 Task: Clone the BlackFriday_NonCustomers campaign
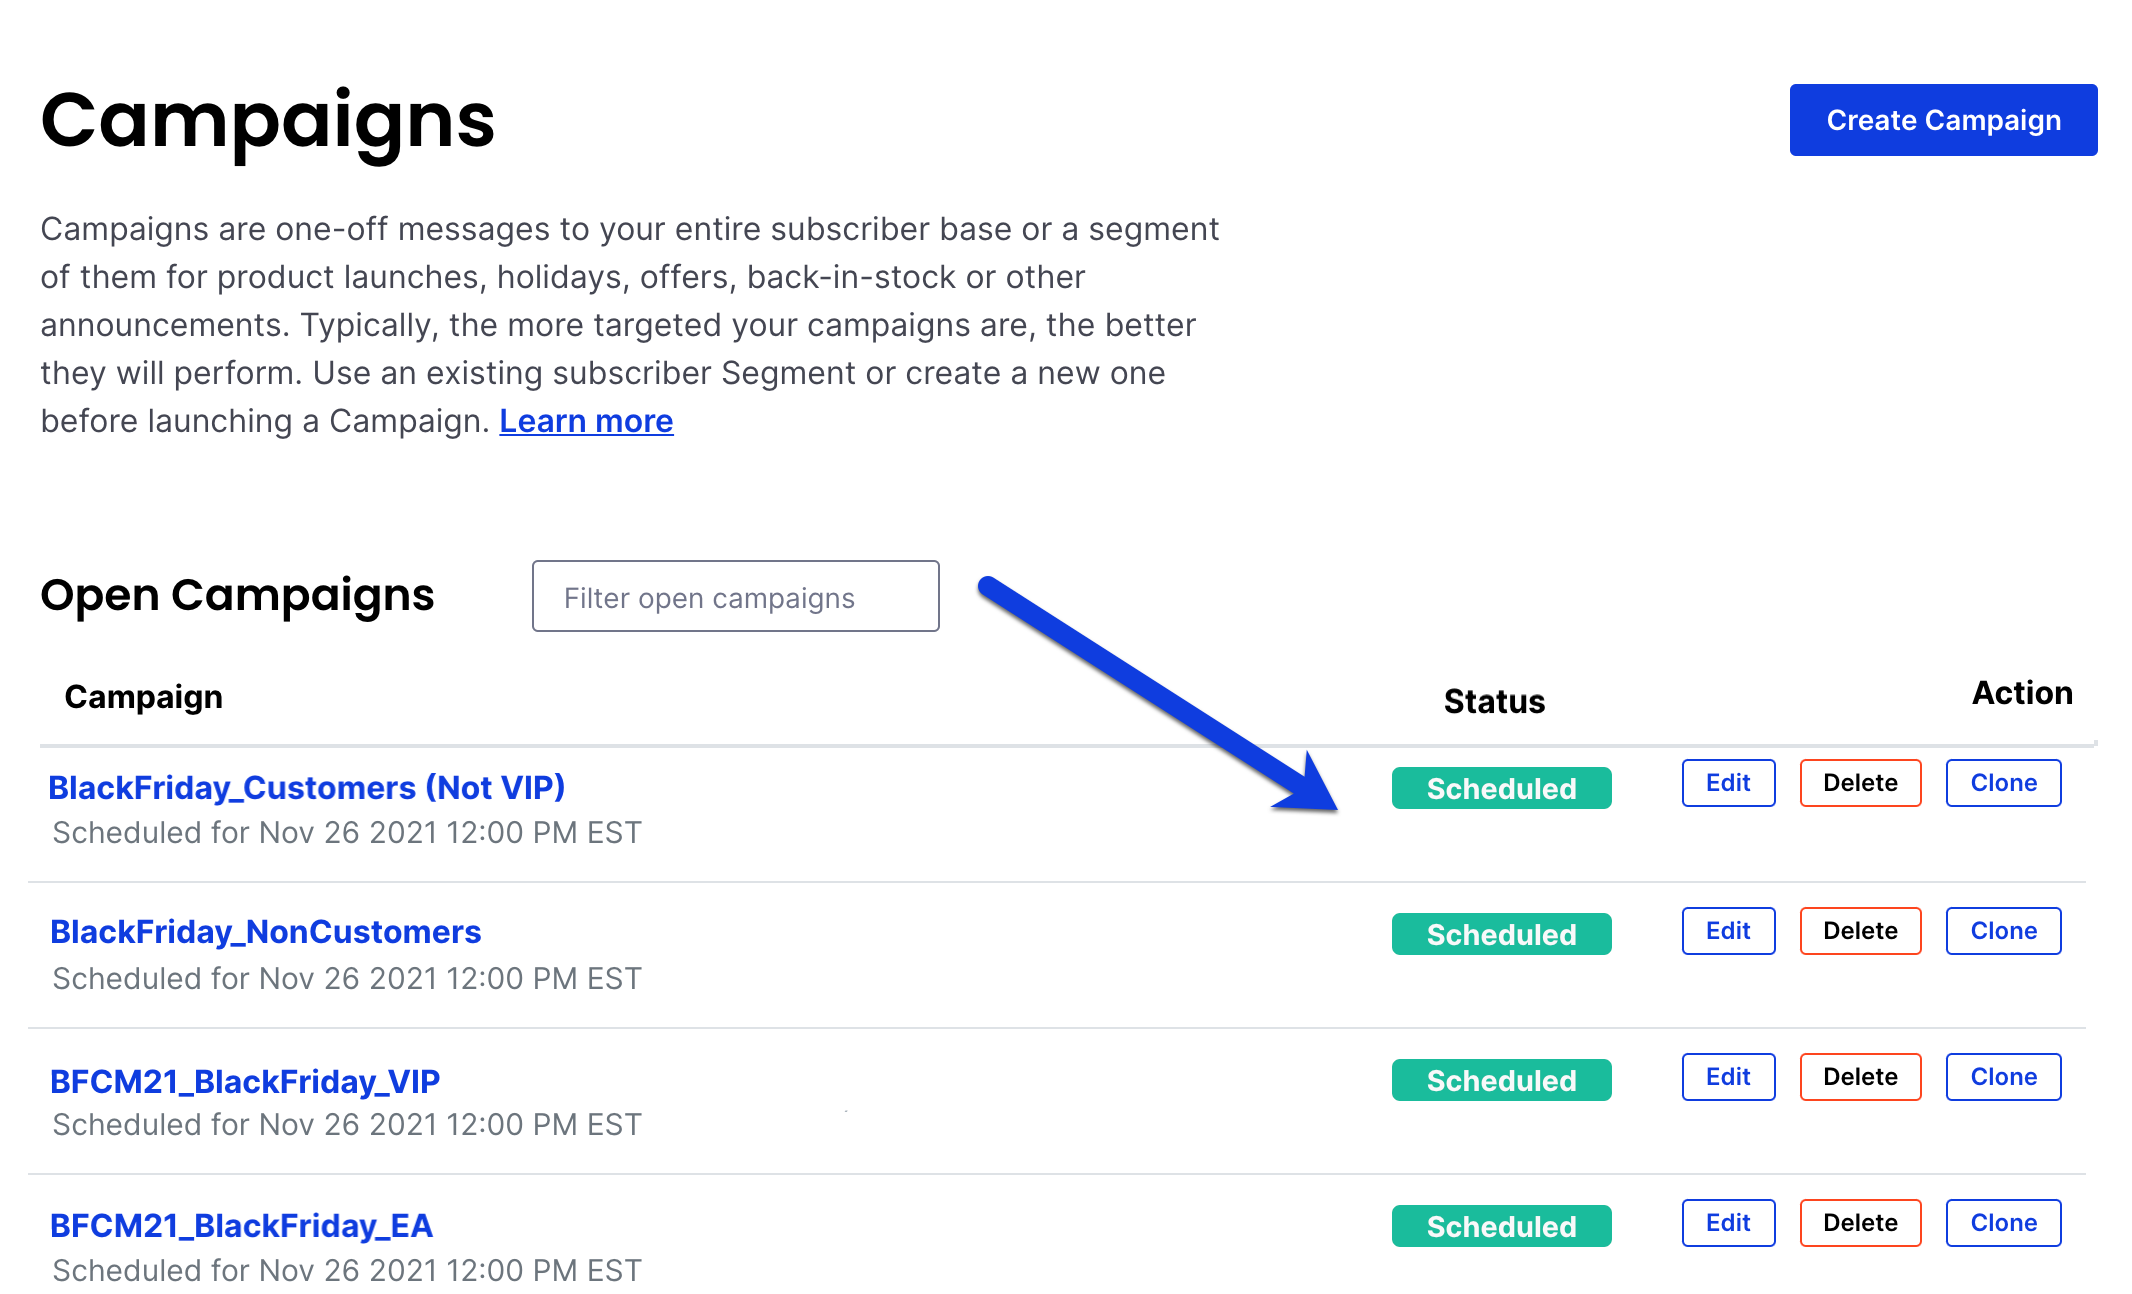tap(2003, 931)
